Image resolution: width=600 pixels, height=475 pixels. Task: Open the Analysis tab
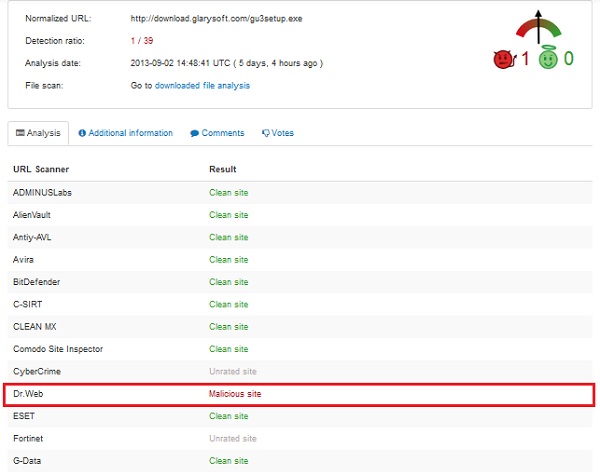pyautogui.click(x=39, y=133)
